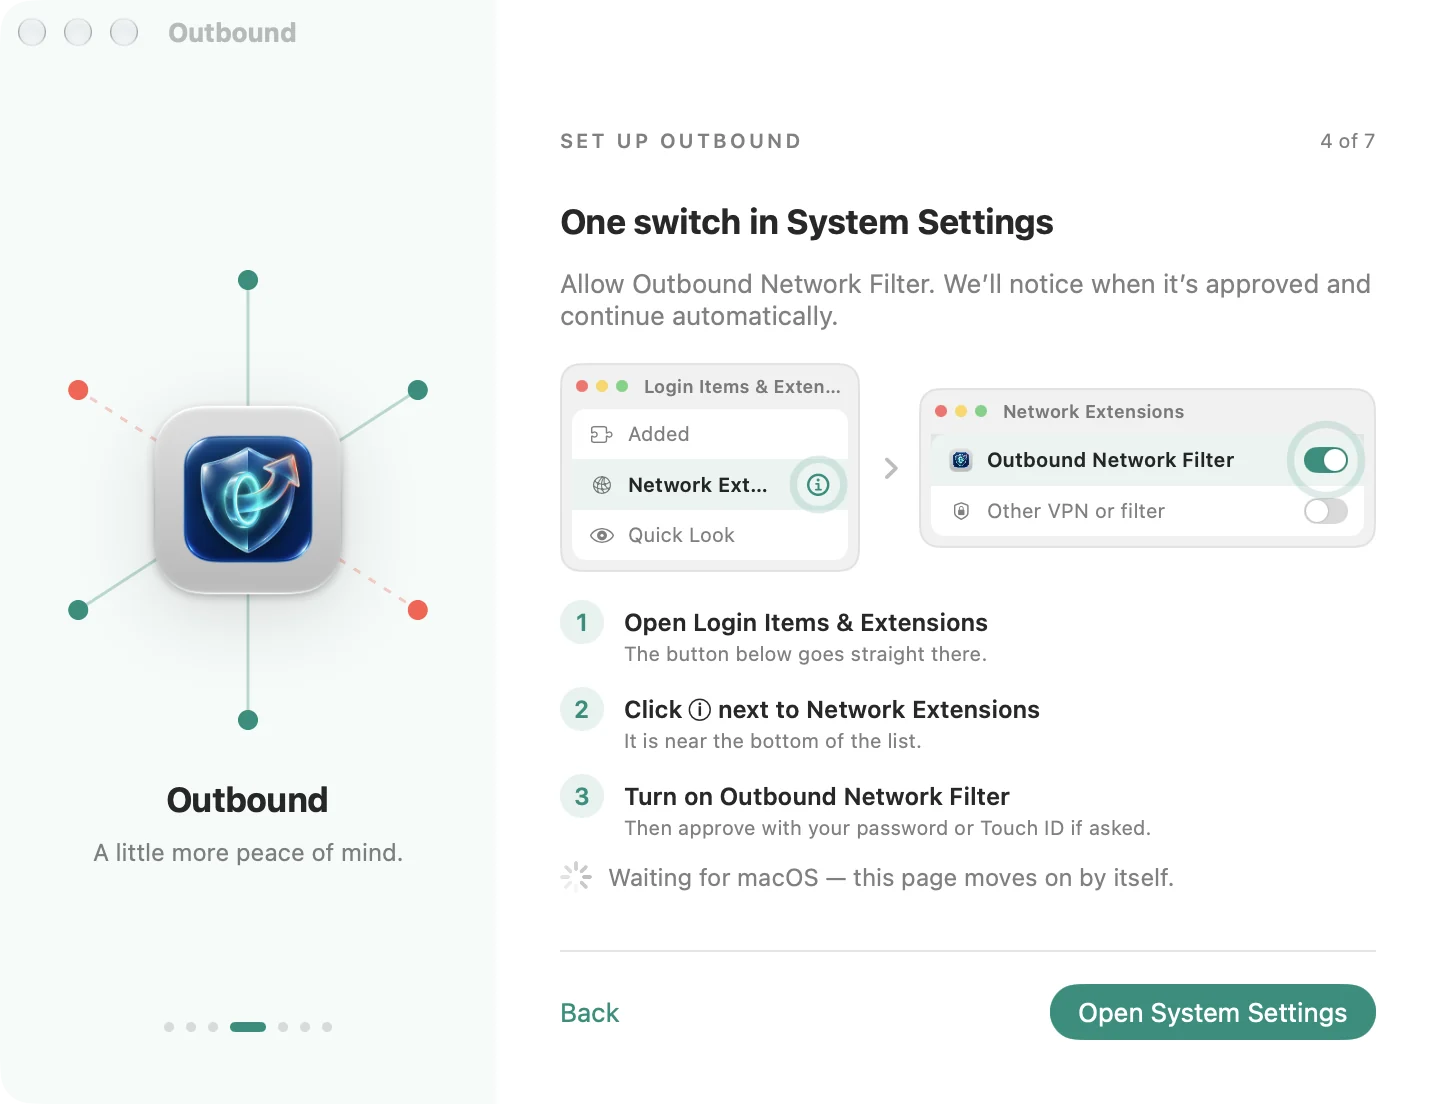Click the 'Added' row text
The height and width of the screenshot is (1104, 1440).
(x=658, y=434)
